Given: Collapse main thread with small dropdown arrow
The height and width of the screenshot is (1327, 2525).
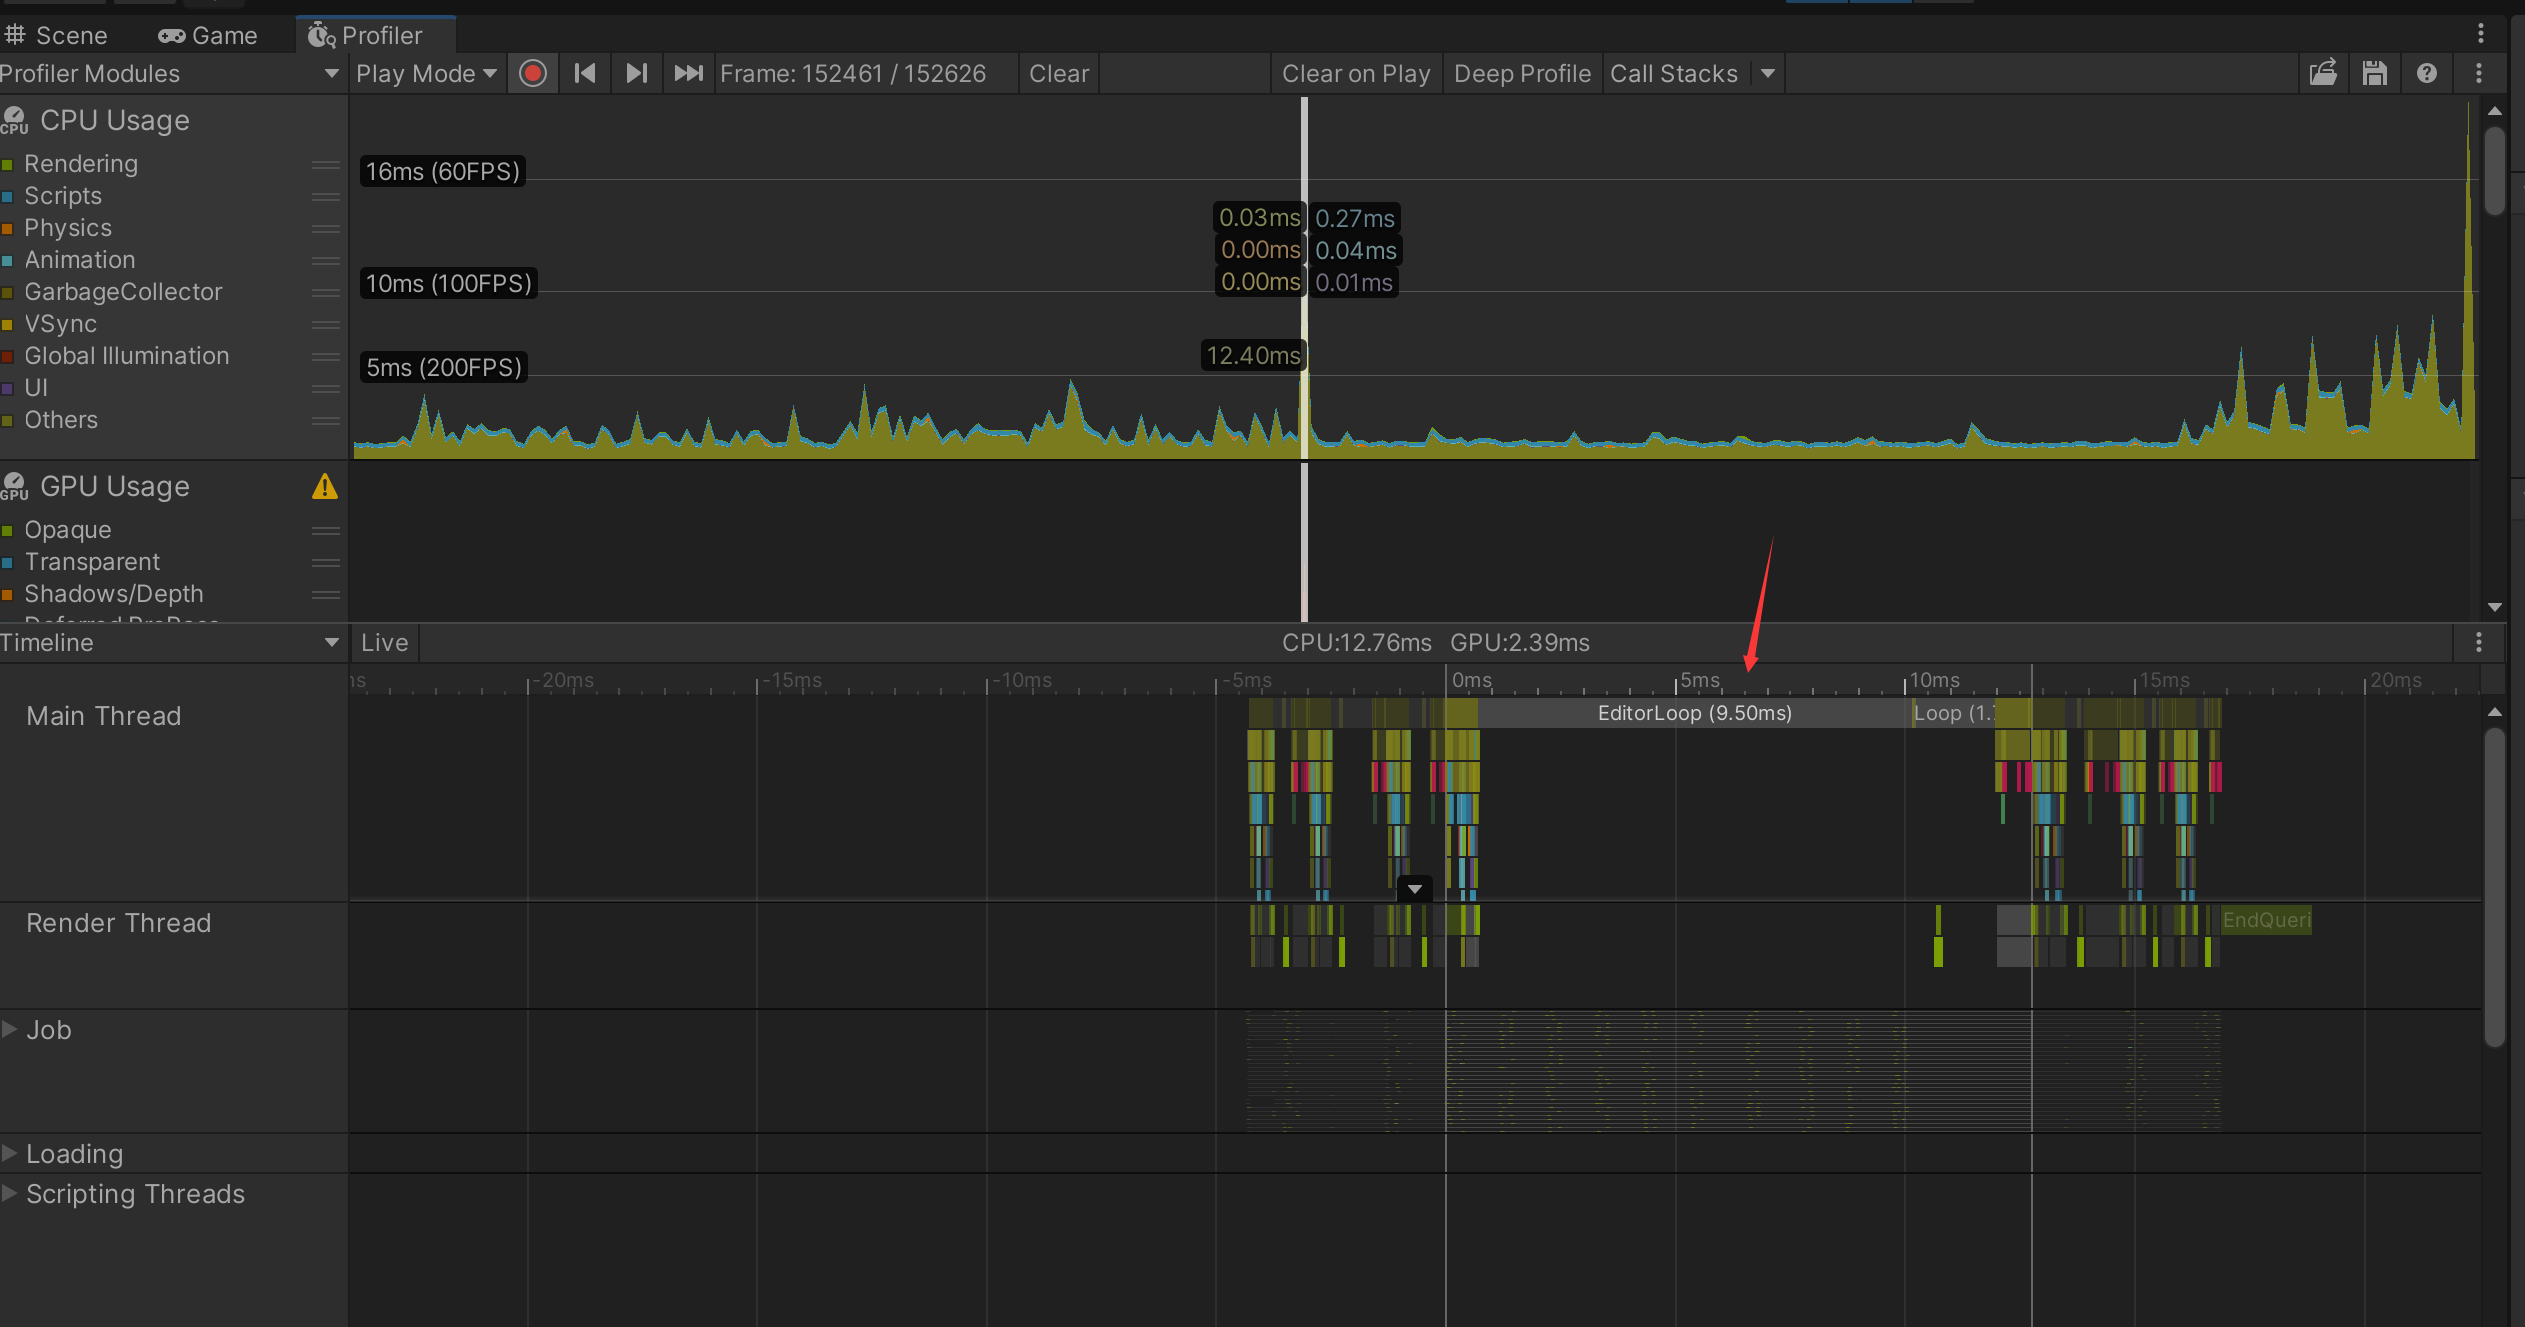Looking at the screenshot, I should (1415, 889).
